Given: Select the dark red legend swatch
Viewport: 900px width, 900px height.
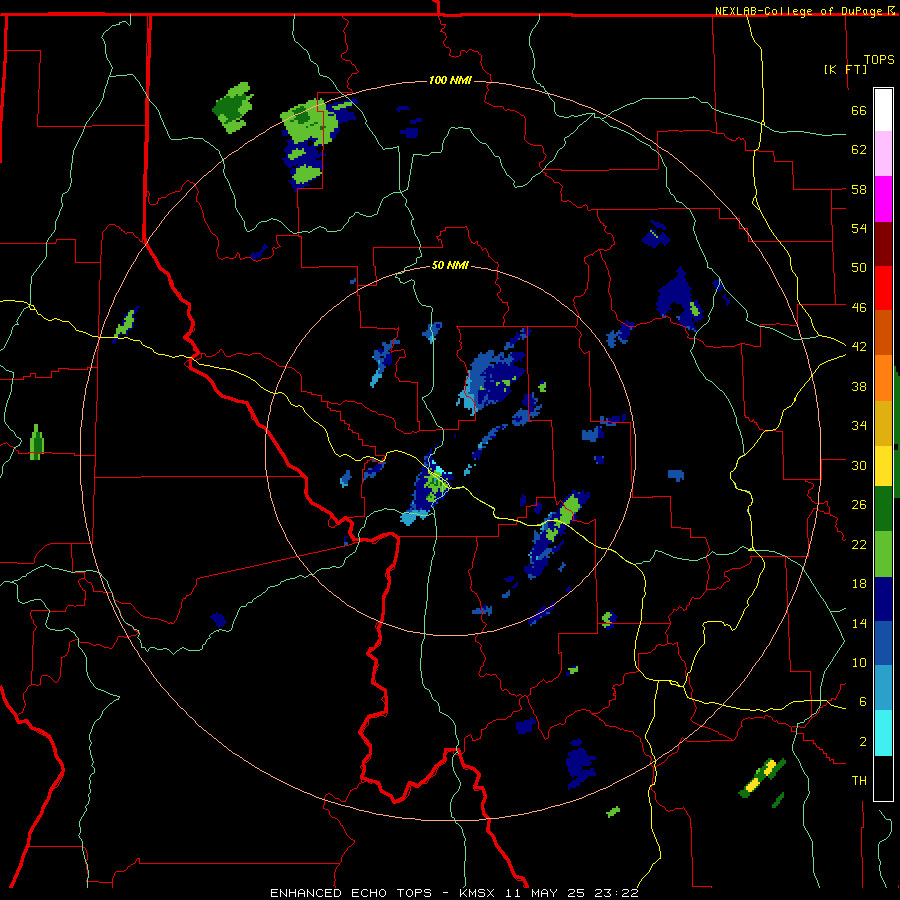Looking at the screenshot, I should (x=883, y=243).
